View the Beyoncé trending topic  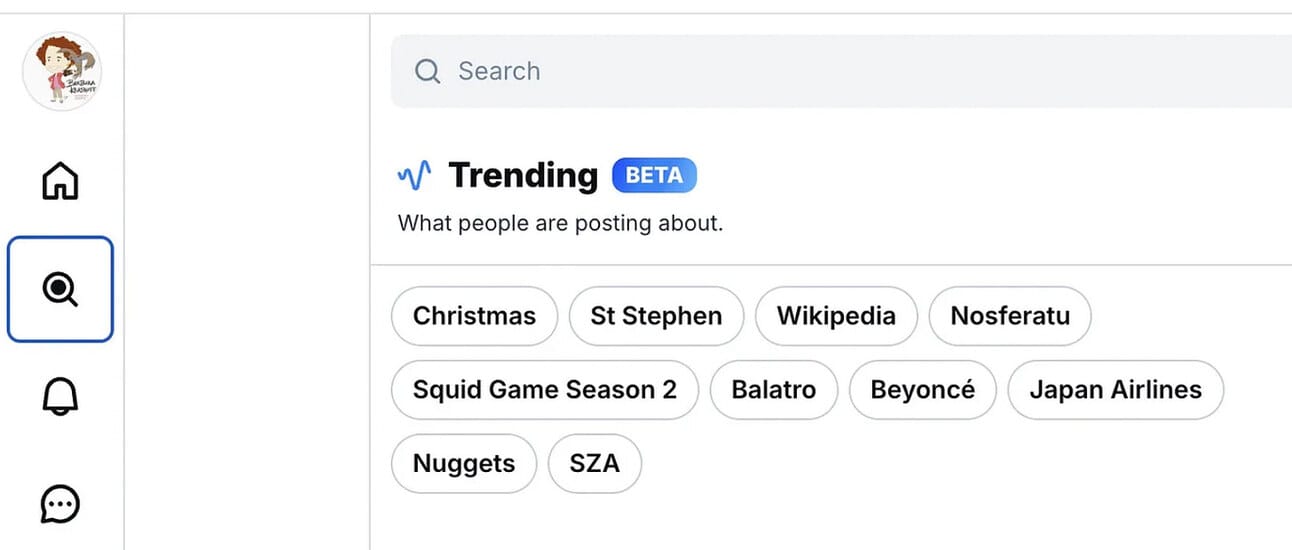(923, 389)
